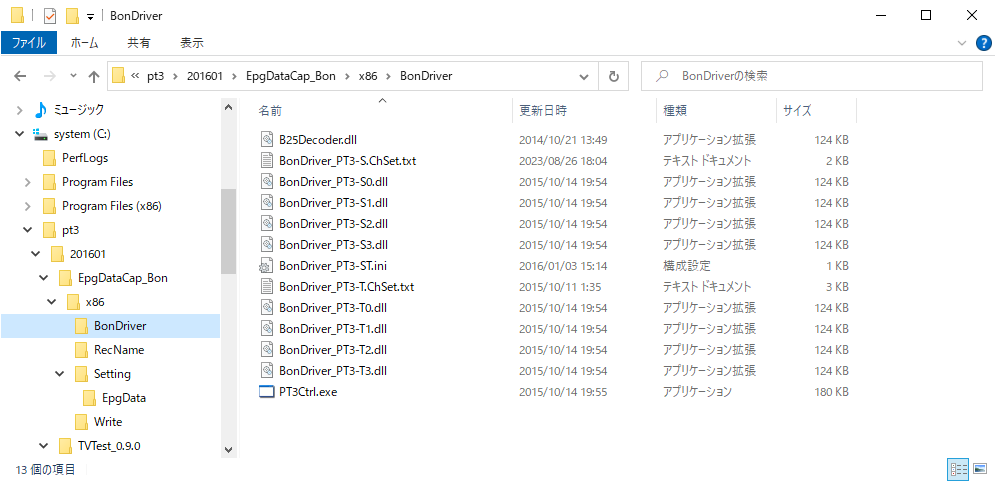Go up one folder level with up arrow
The height and width of the screenshot is (482, 996).
tap(94, 77)
